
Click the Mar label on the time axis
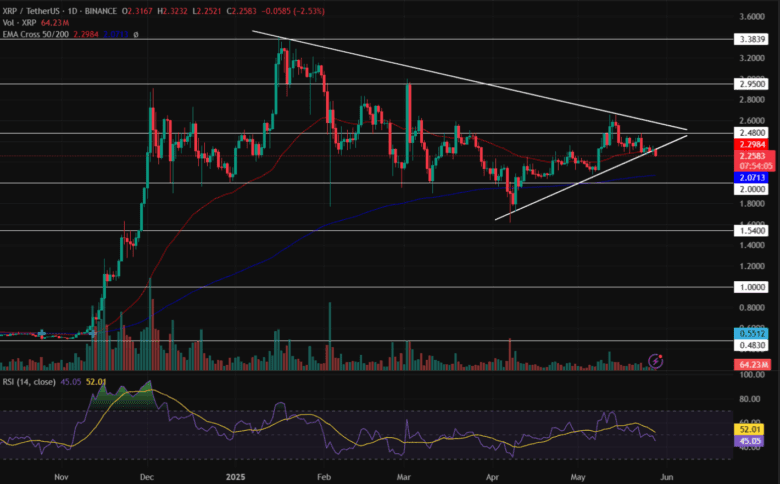coord(403,477)
